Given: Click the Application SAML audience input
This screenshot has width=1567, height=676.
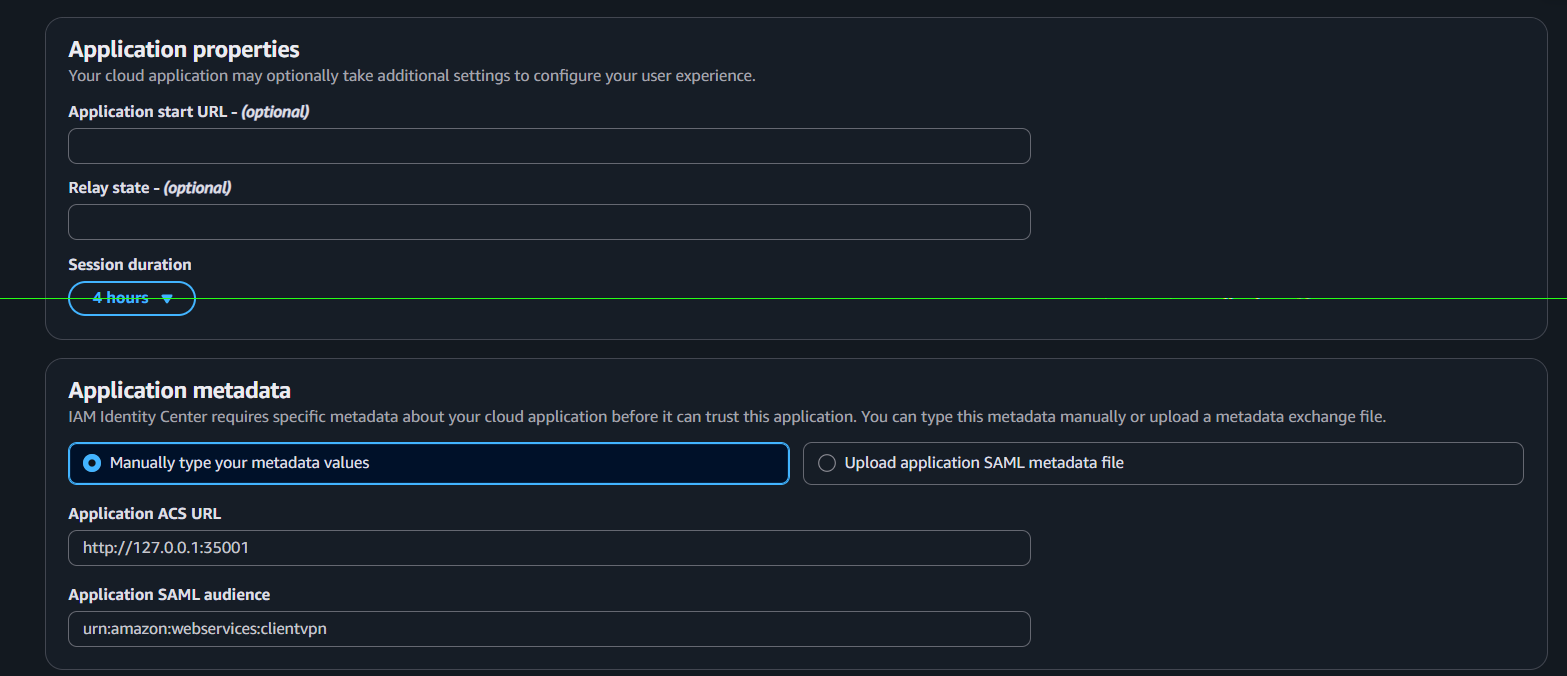Looking at the screenshot, I should (548, 628).
